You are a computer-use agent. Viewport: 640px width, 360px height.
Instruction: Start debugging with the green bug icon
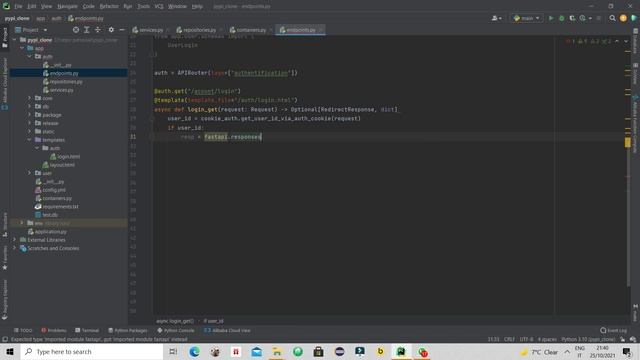[562, 18]
